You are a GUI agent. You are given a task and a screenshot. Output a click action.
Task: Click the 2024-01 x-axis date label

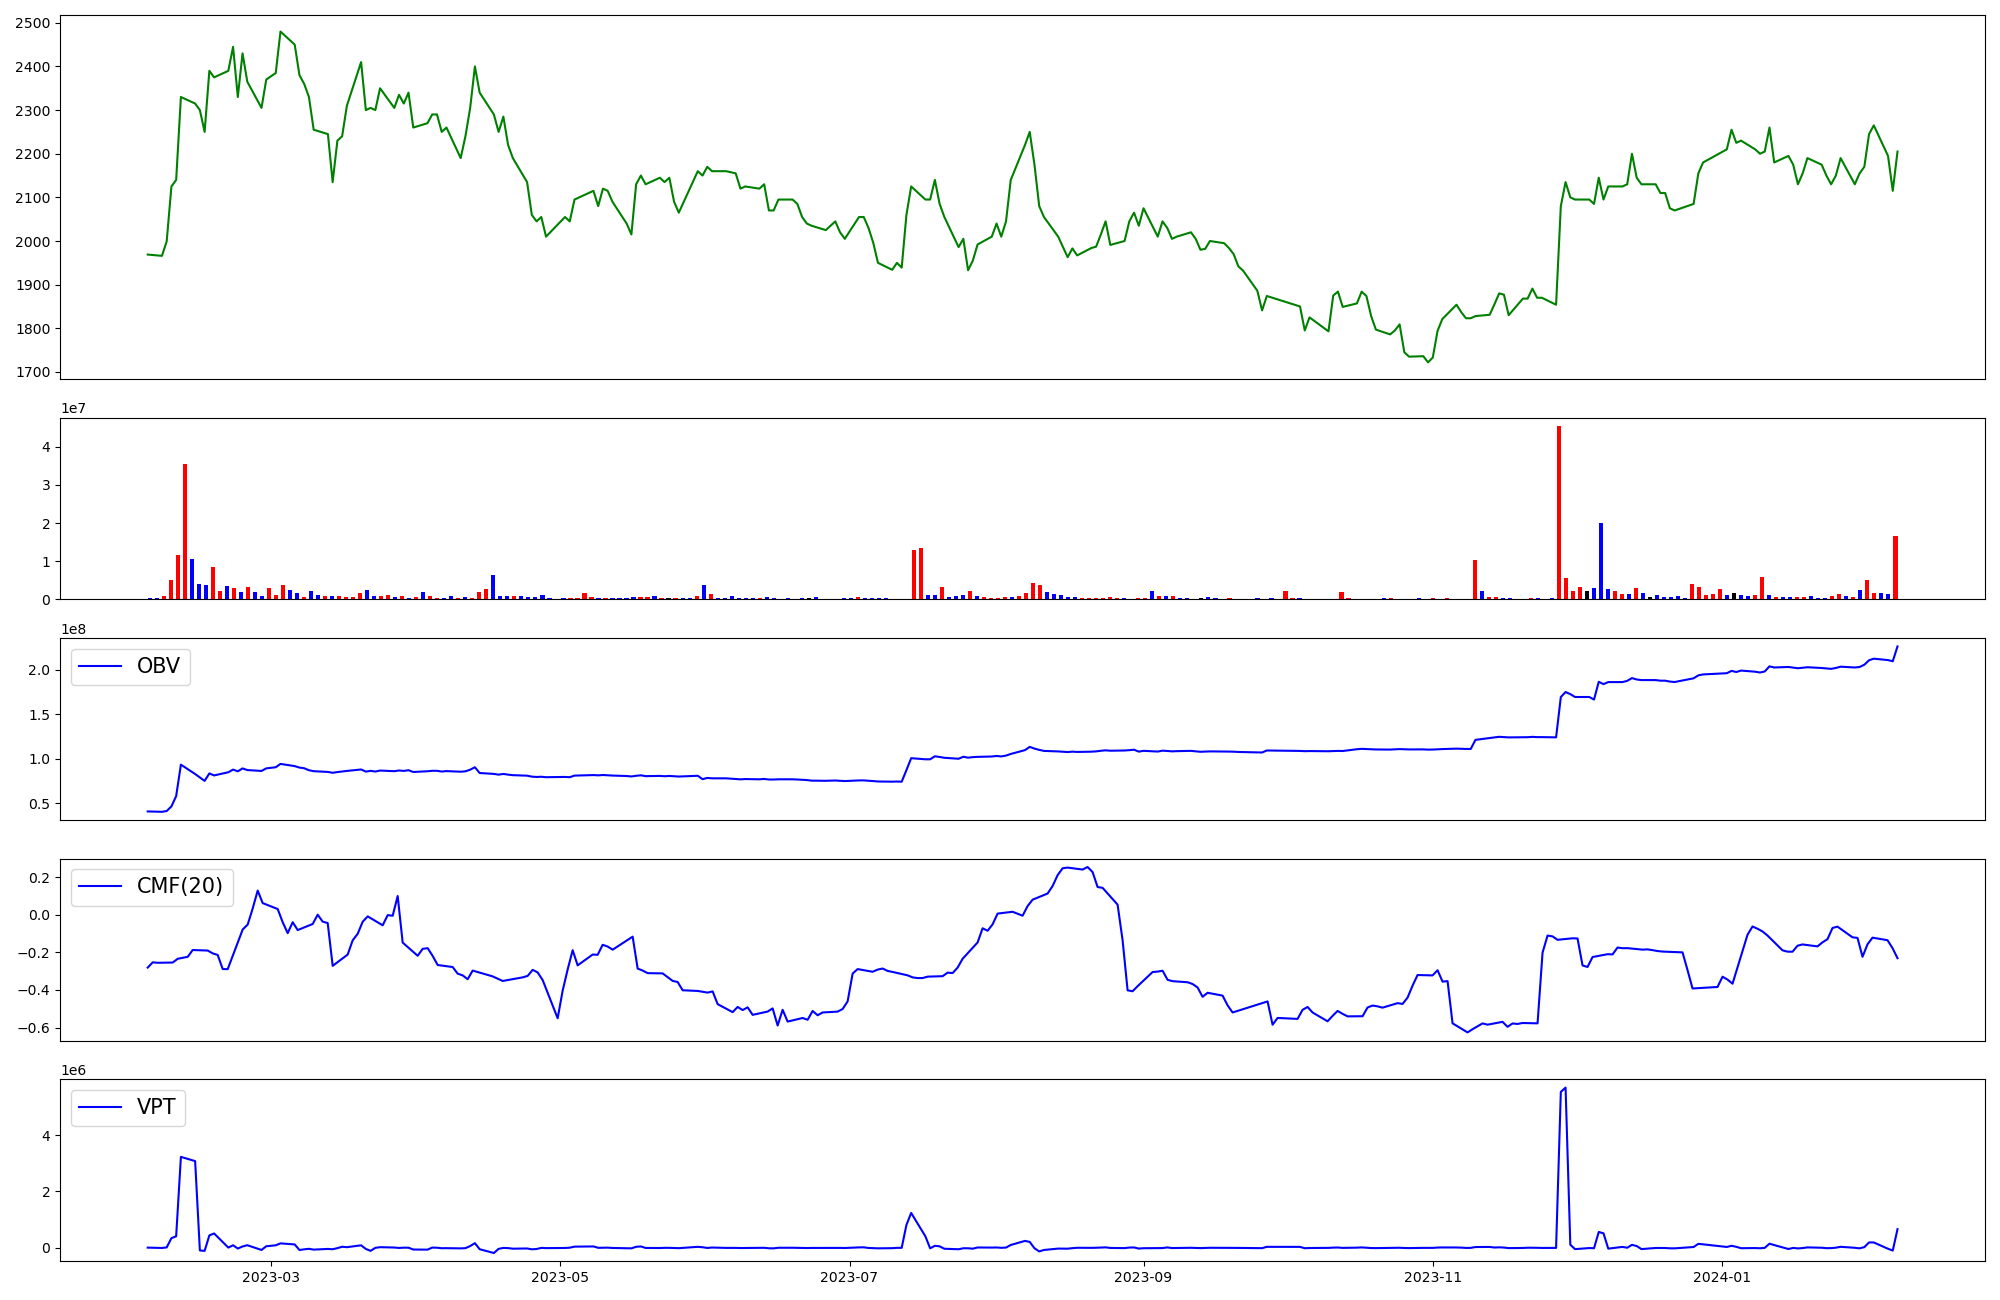1722,1277
